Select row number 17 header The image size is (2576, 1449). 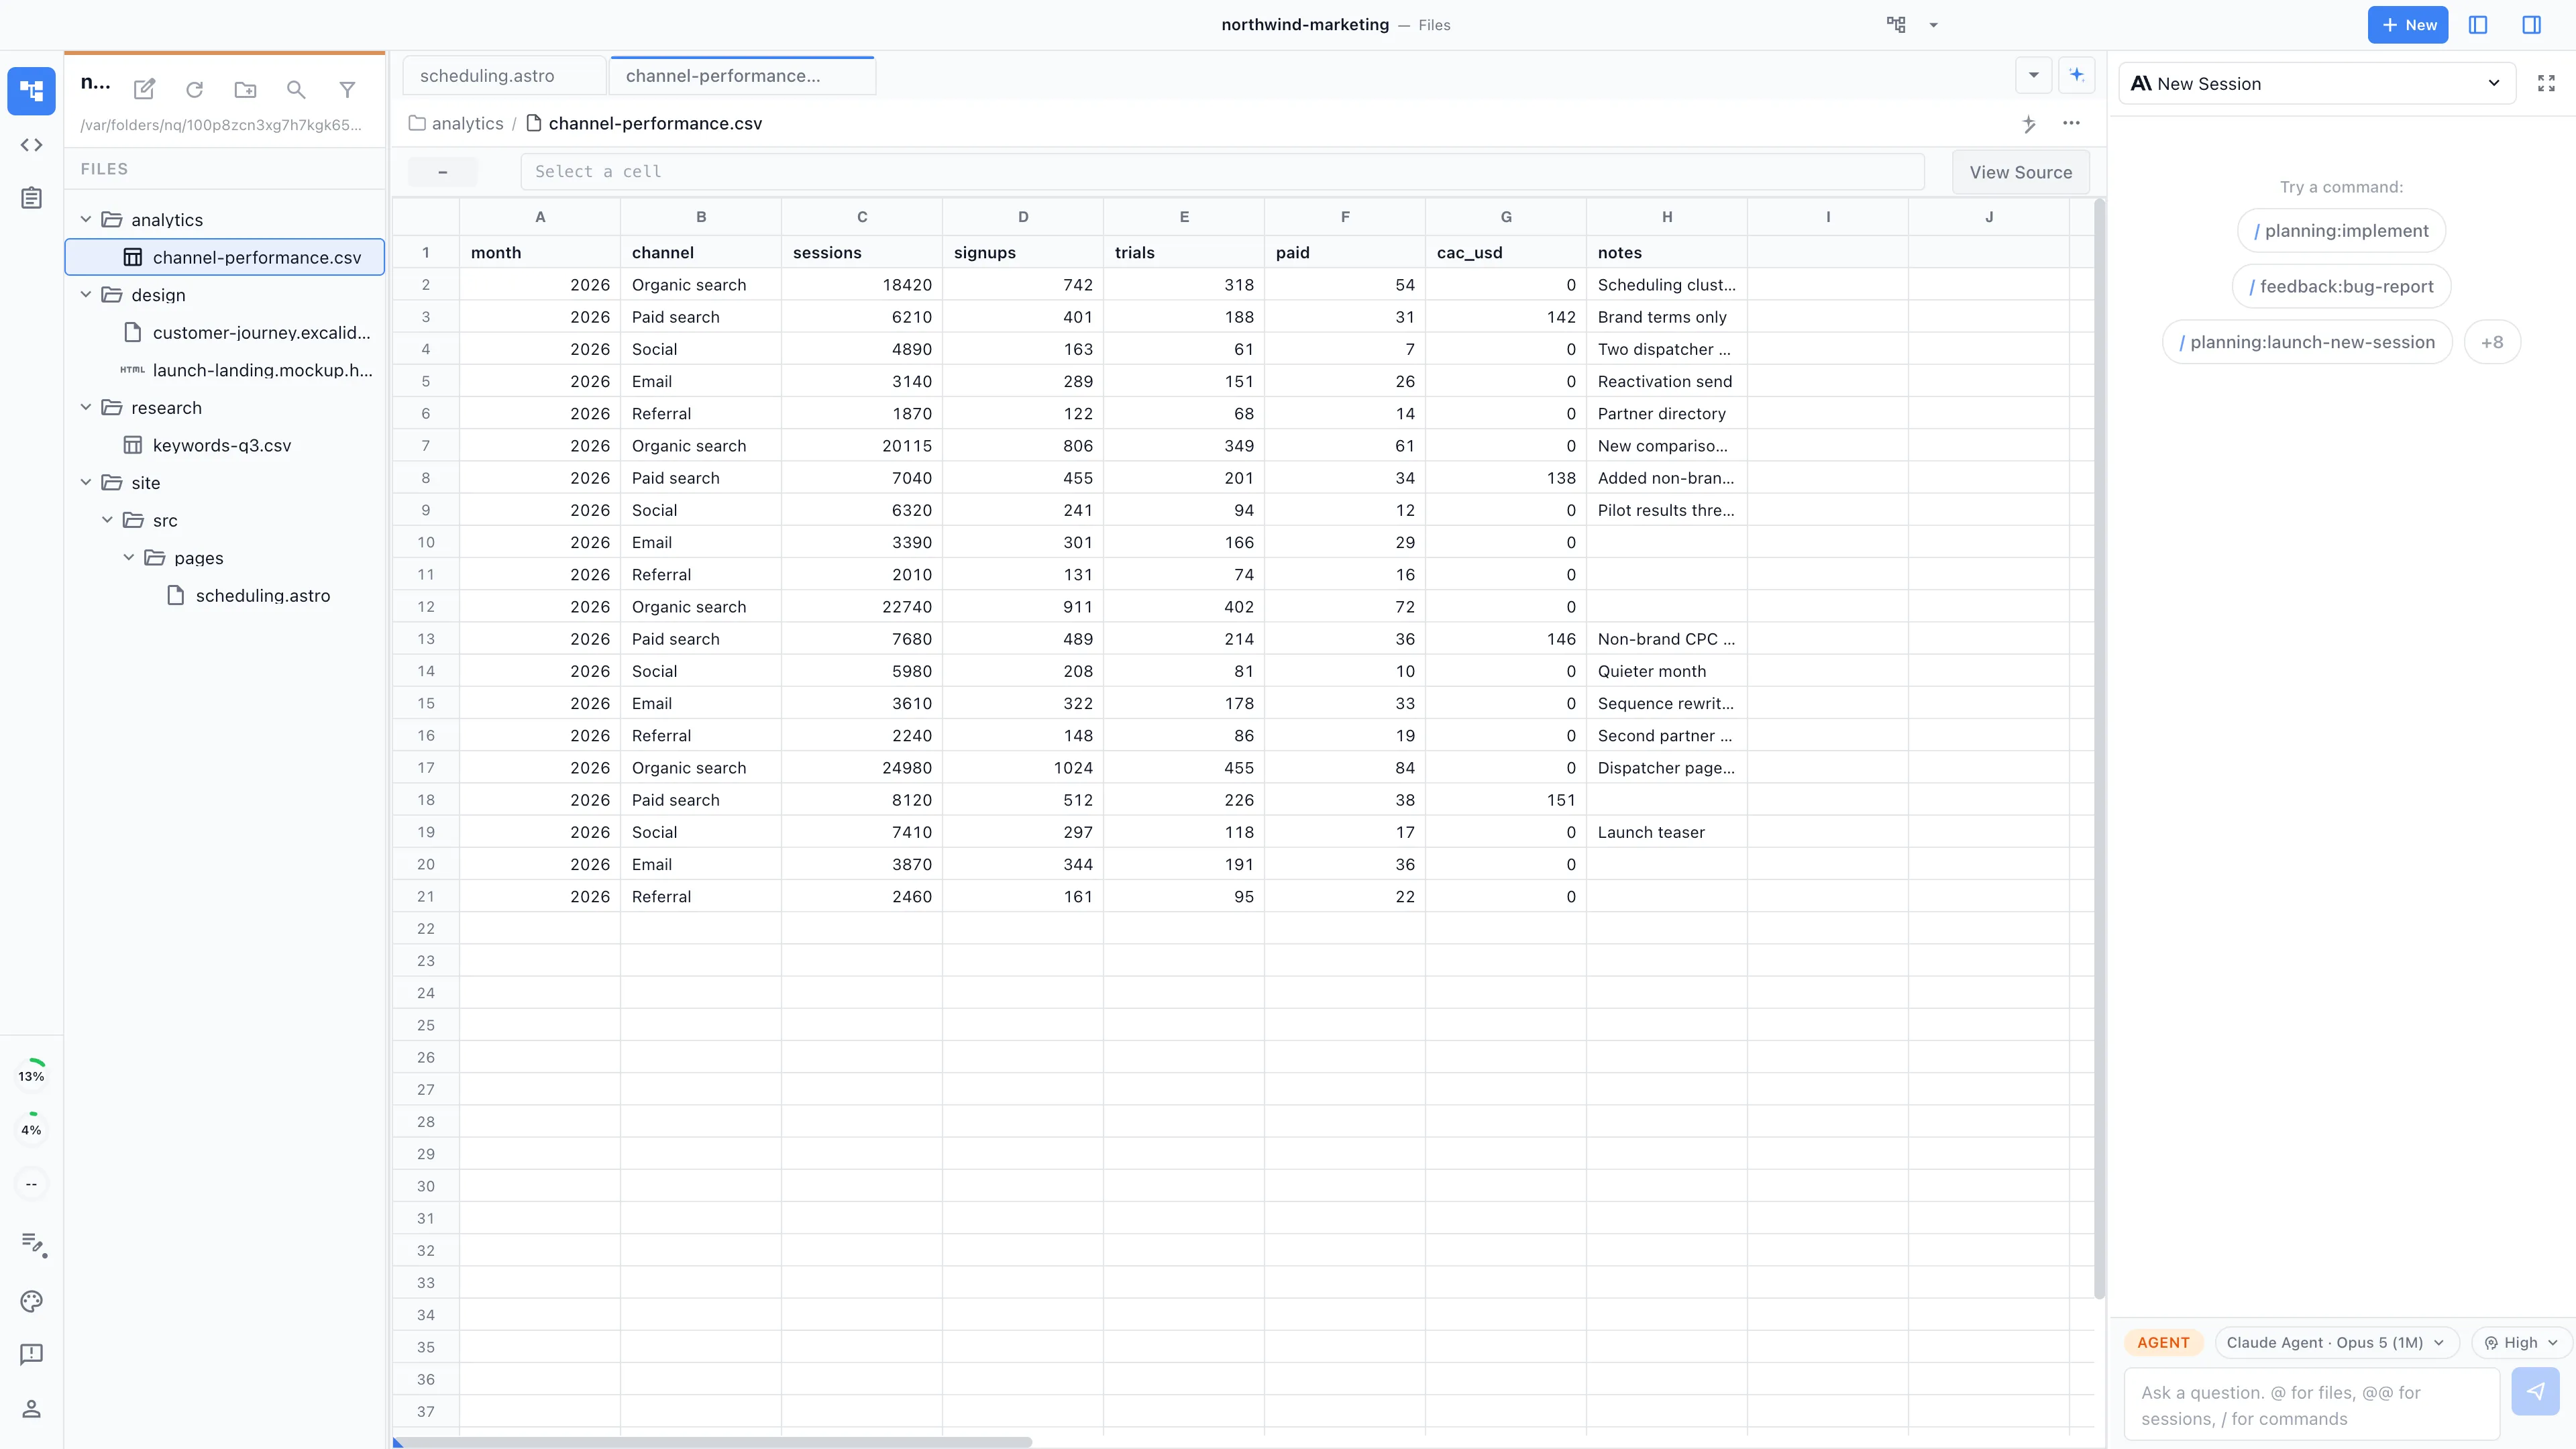pos(426,767)
